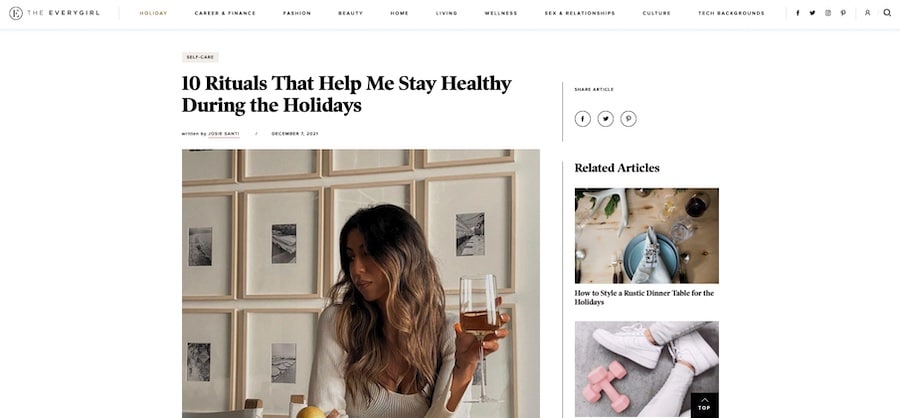Open the Career & Finance menu

tap(225, 13)
